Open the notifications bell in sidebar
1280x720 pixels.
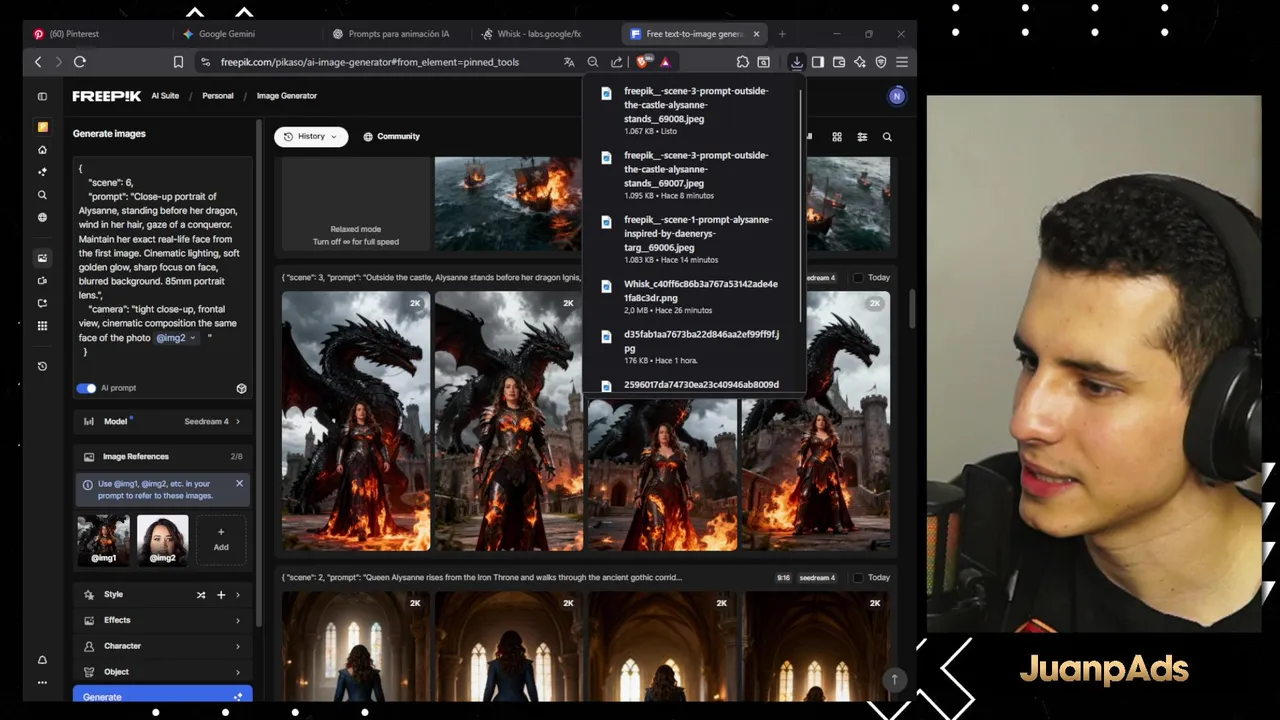[42, 660]
